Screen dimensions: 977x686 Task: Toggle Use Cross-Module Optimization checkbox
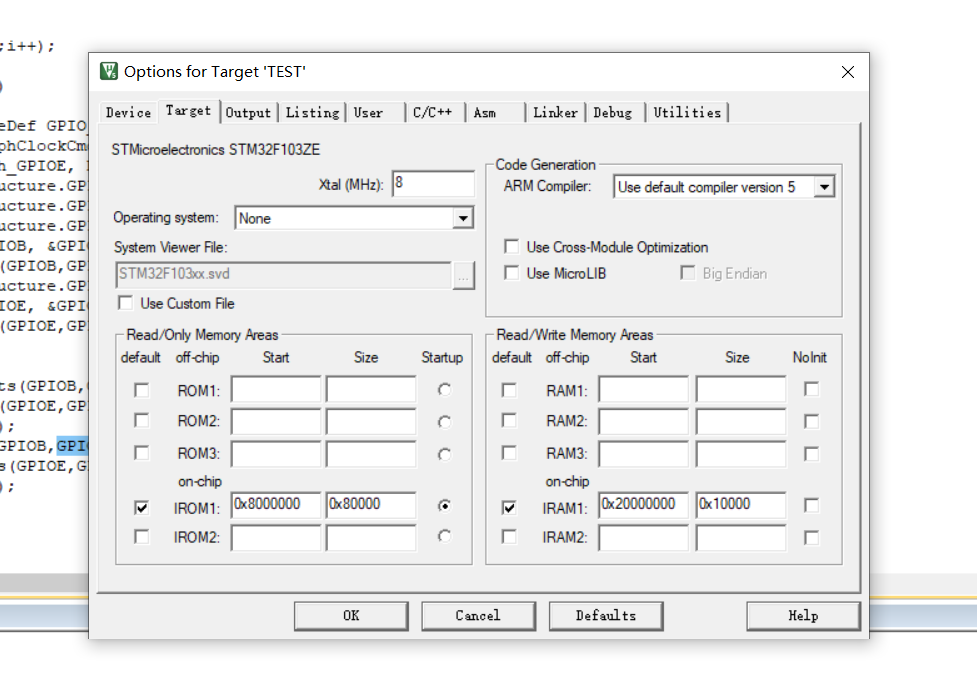(x=512, y=247)
